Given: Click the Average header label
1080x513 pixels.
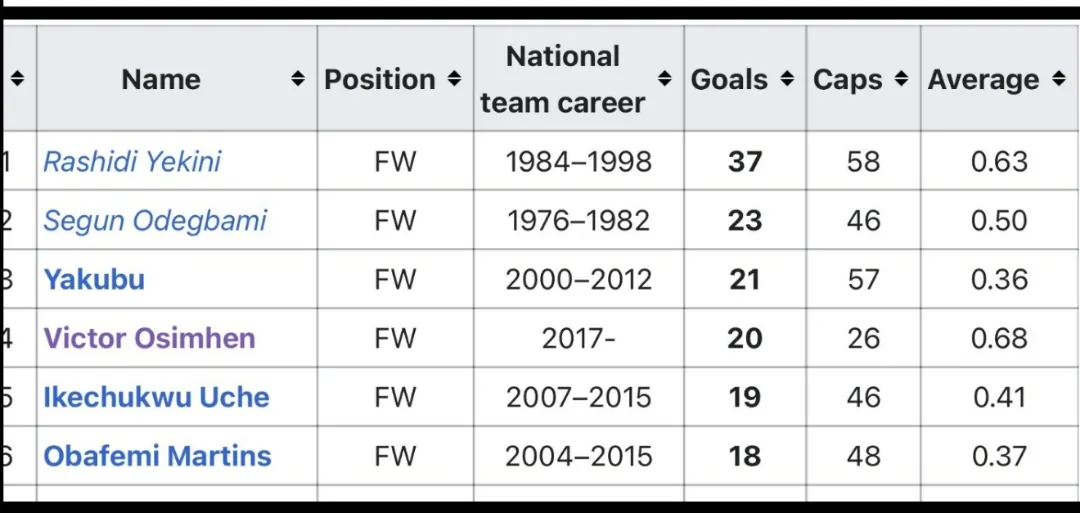Looking at the screenshot, I should pos(984,79).
